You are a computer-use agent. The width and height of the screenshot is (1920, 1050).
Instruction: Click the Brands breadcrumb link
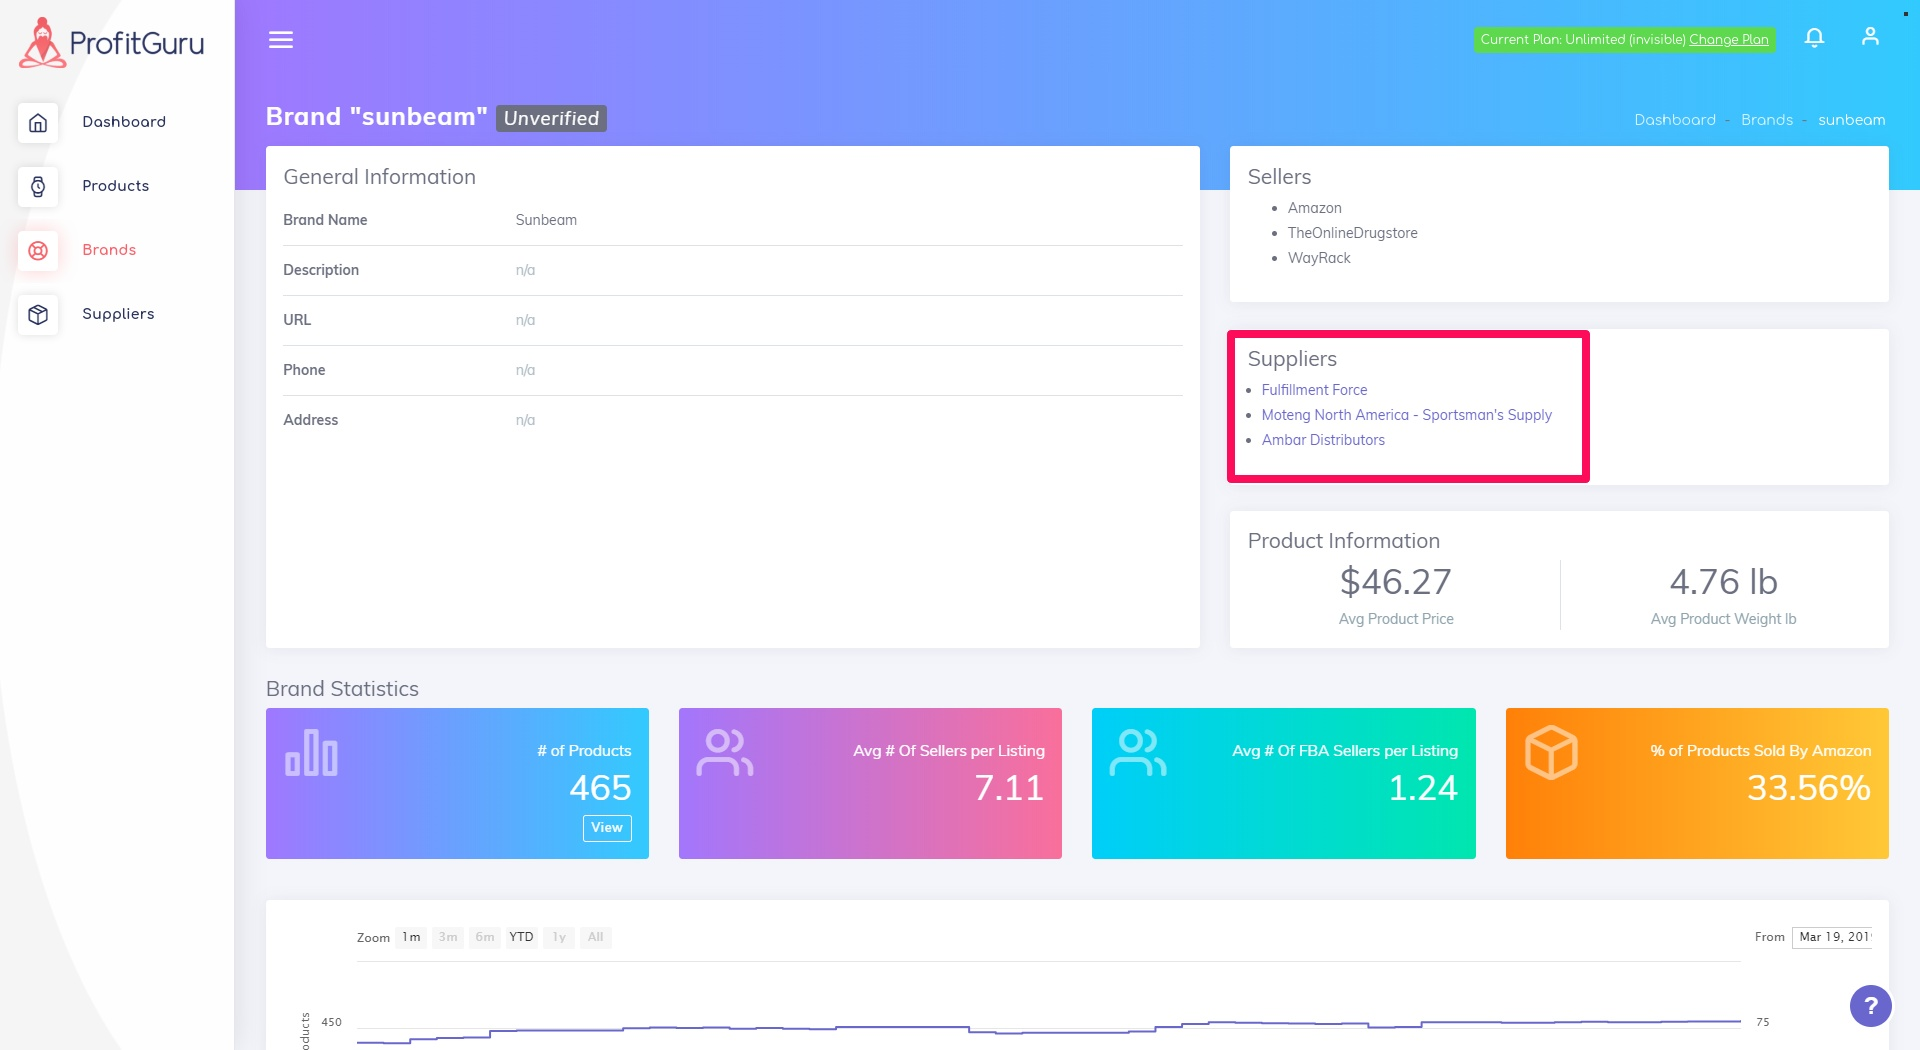click(x=1766, y=120)
